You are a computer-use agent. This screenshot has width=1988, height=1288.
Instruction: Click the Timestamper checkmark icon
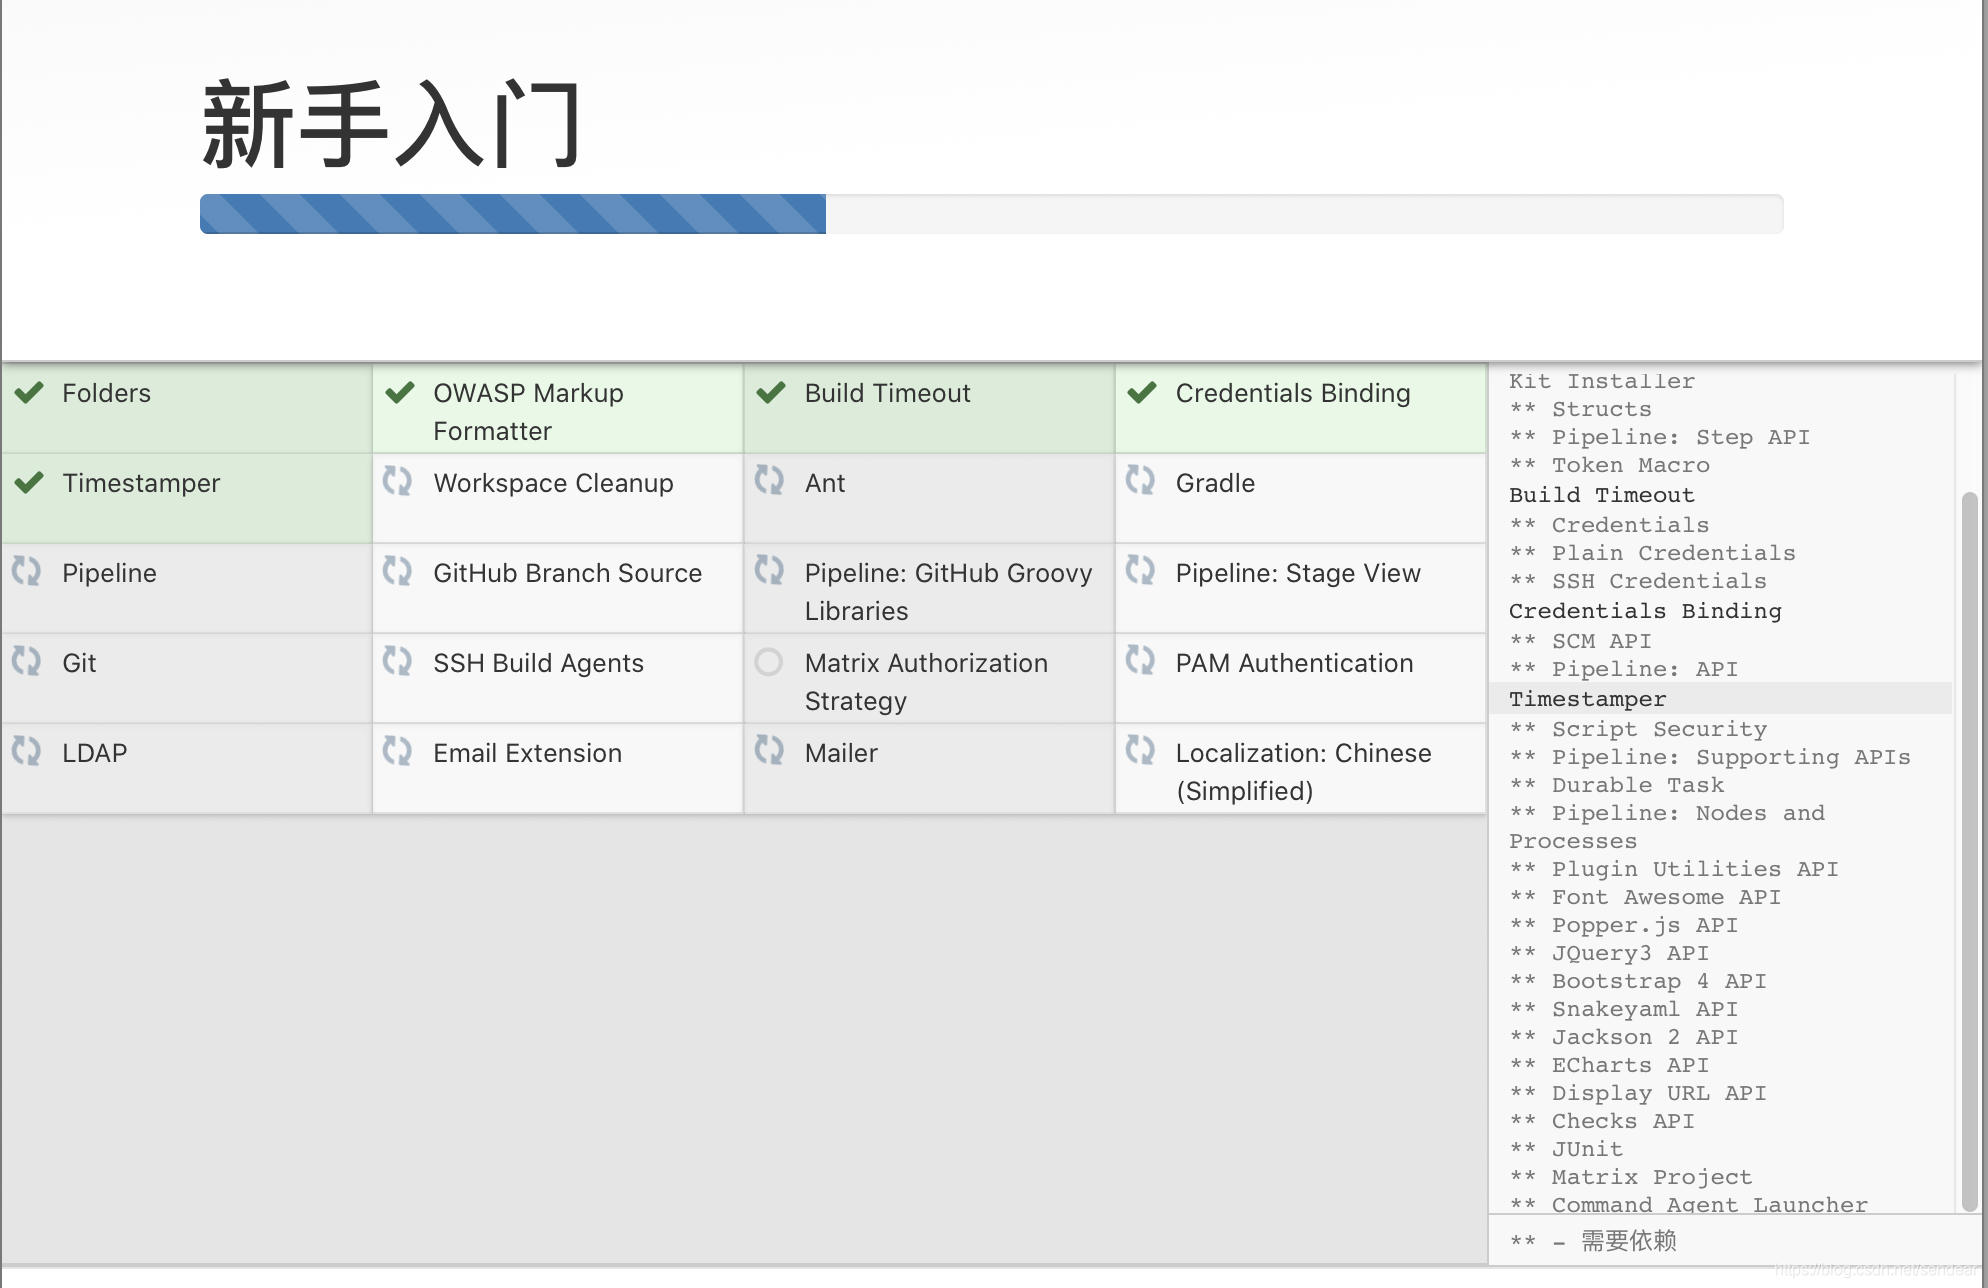click(x=29, y=482)
